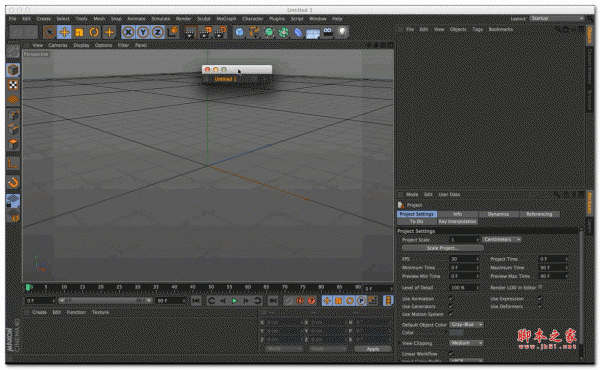
Task: Open the MoGraph menu
Action: [x=226, y=18]
